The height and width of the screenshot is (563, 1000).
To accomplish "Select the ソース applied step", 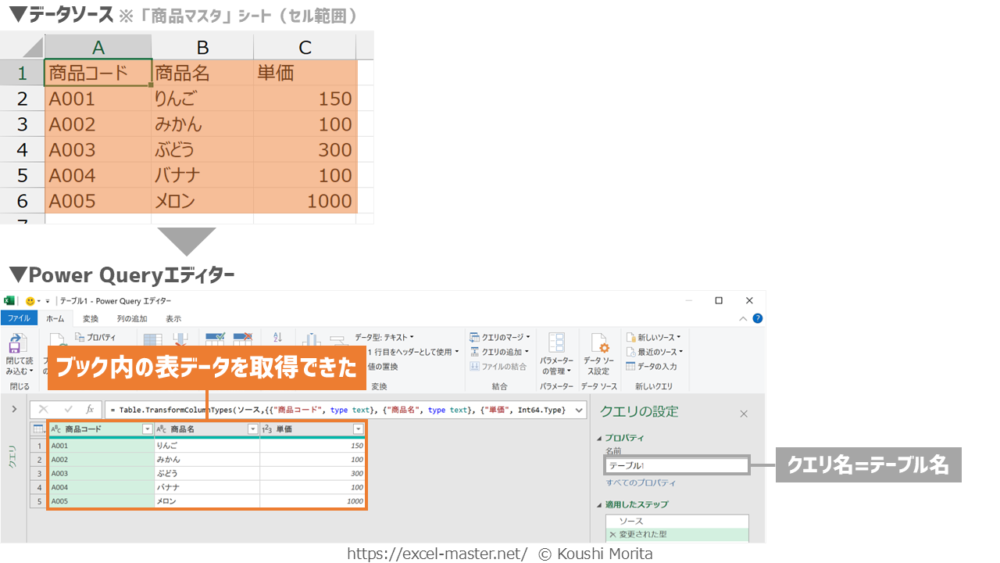I will [x=631, y=521].
